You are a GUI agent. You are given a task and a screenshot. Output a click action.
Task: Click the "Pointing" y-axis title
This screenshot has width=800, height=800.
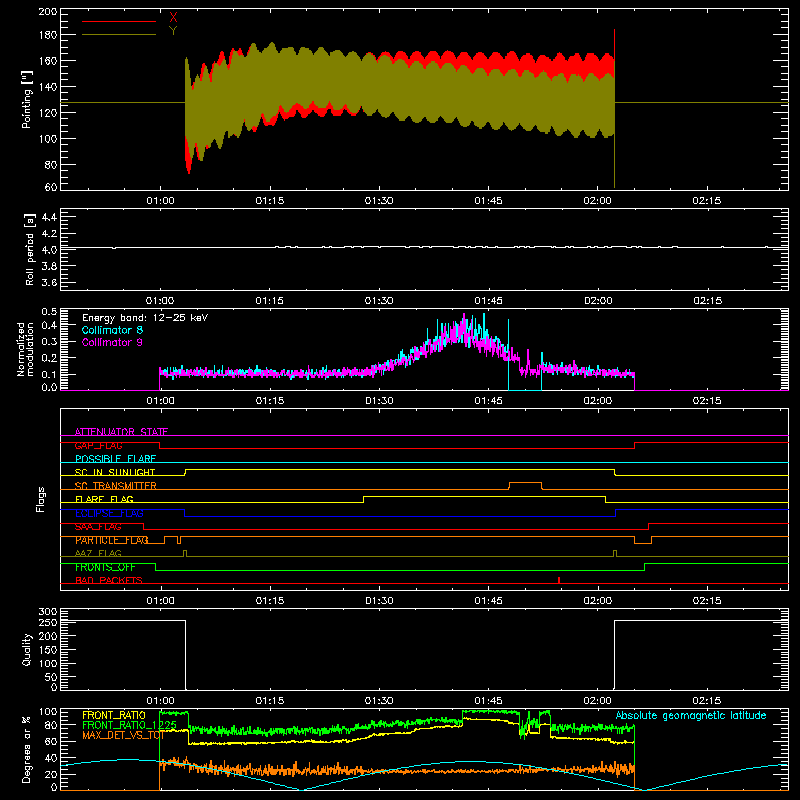click(x=27, y=99)
